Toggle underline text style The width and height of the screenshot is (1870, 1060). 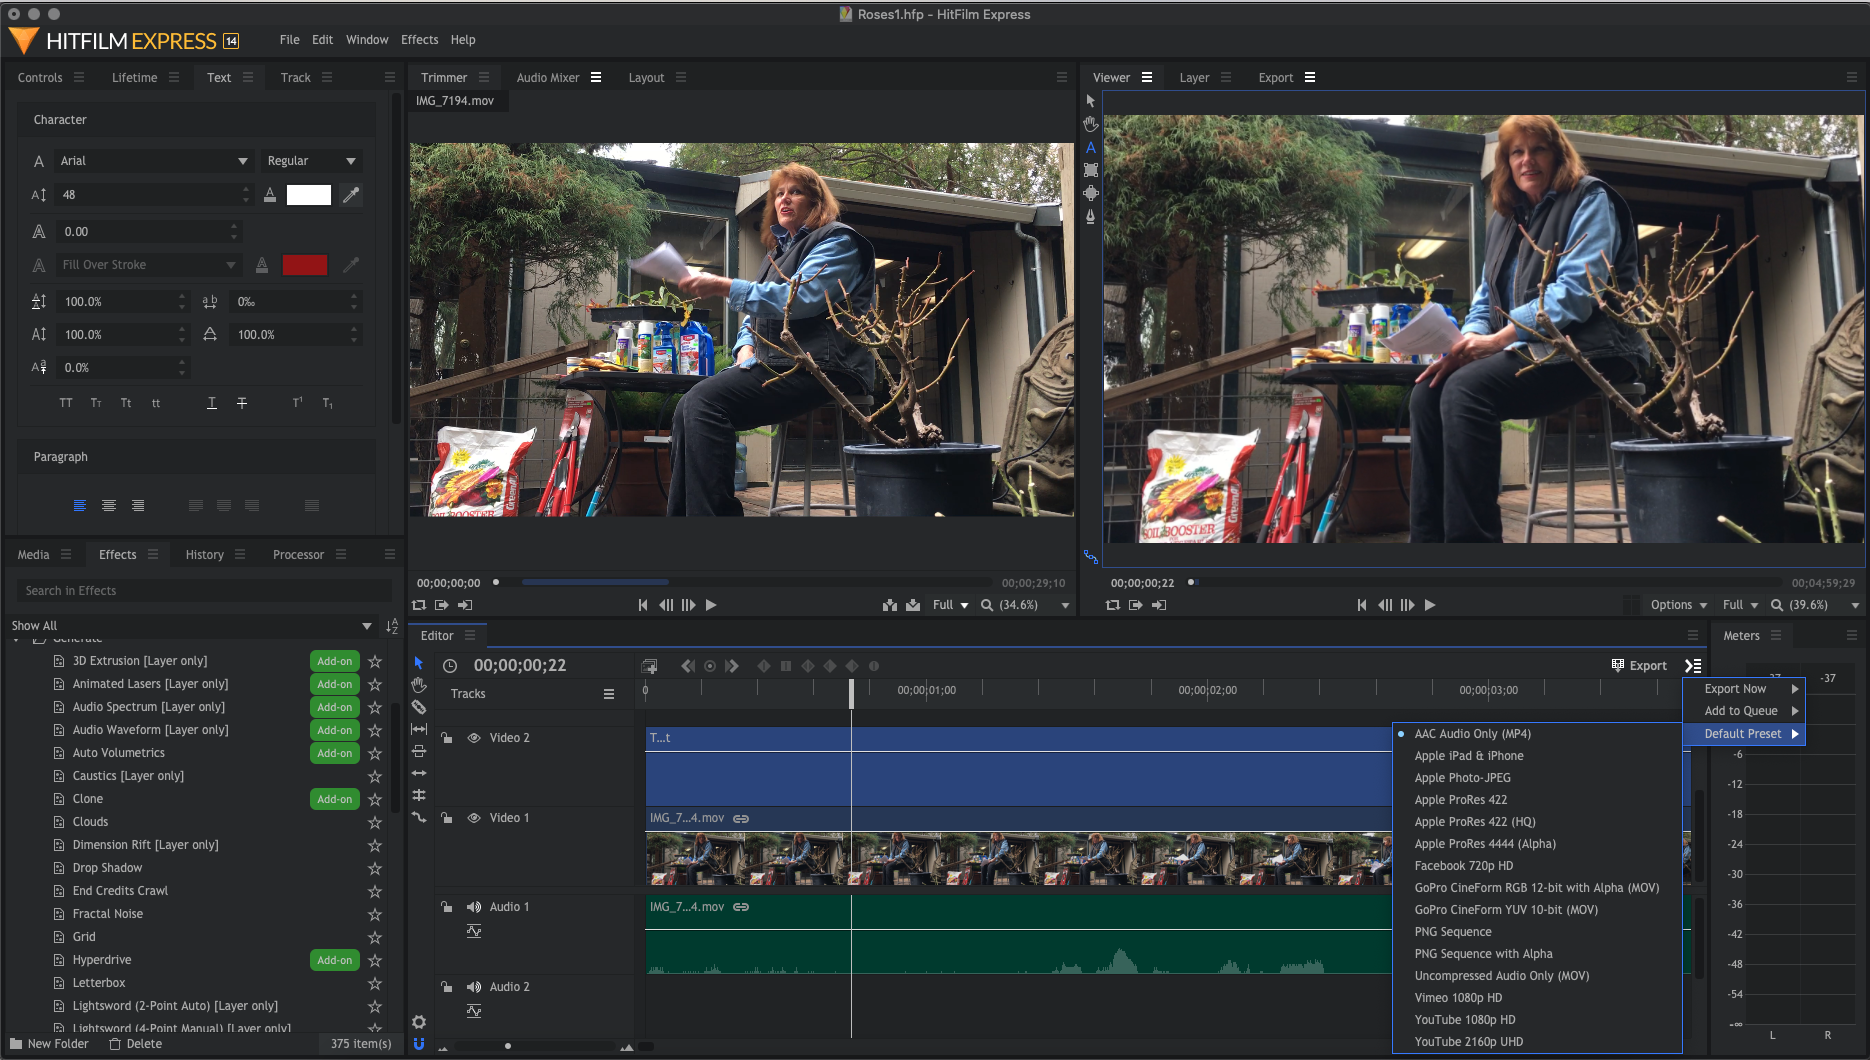(212, 403)
